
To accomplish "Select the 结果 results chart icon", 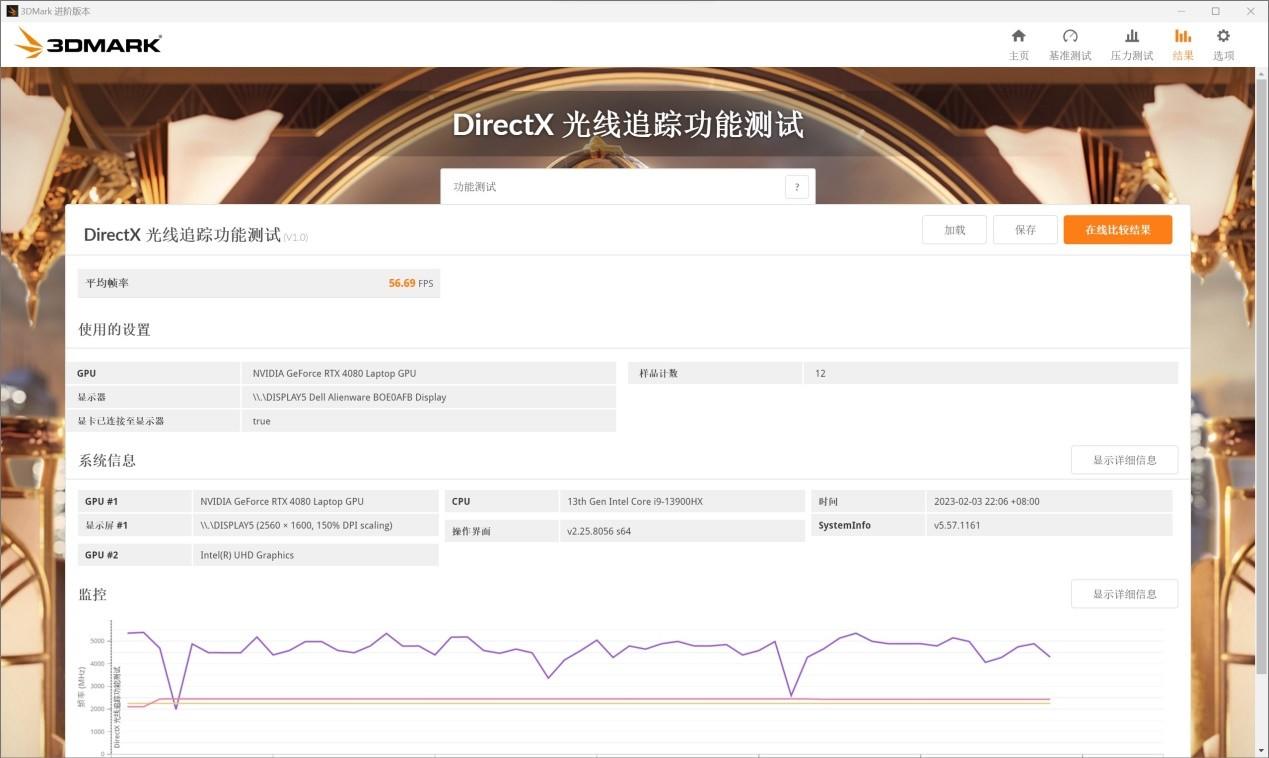I will (x=1182, y=37).
